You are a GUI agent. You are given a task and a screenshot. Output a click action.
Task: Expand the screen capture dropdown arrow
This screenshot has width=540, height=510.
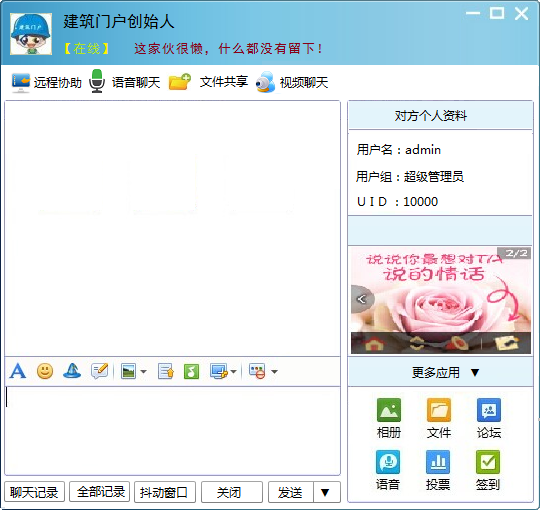point(233,372)
